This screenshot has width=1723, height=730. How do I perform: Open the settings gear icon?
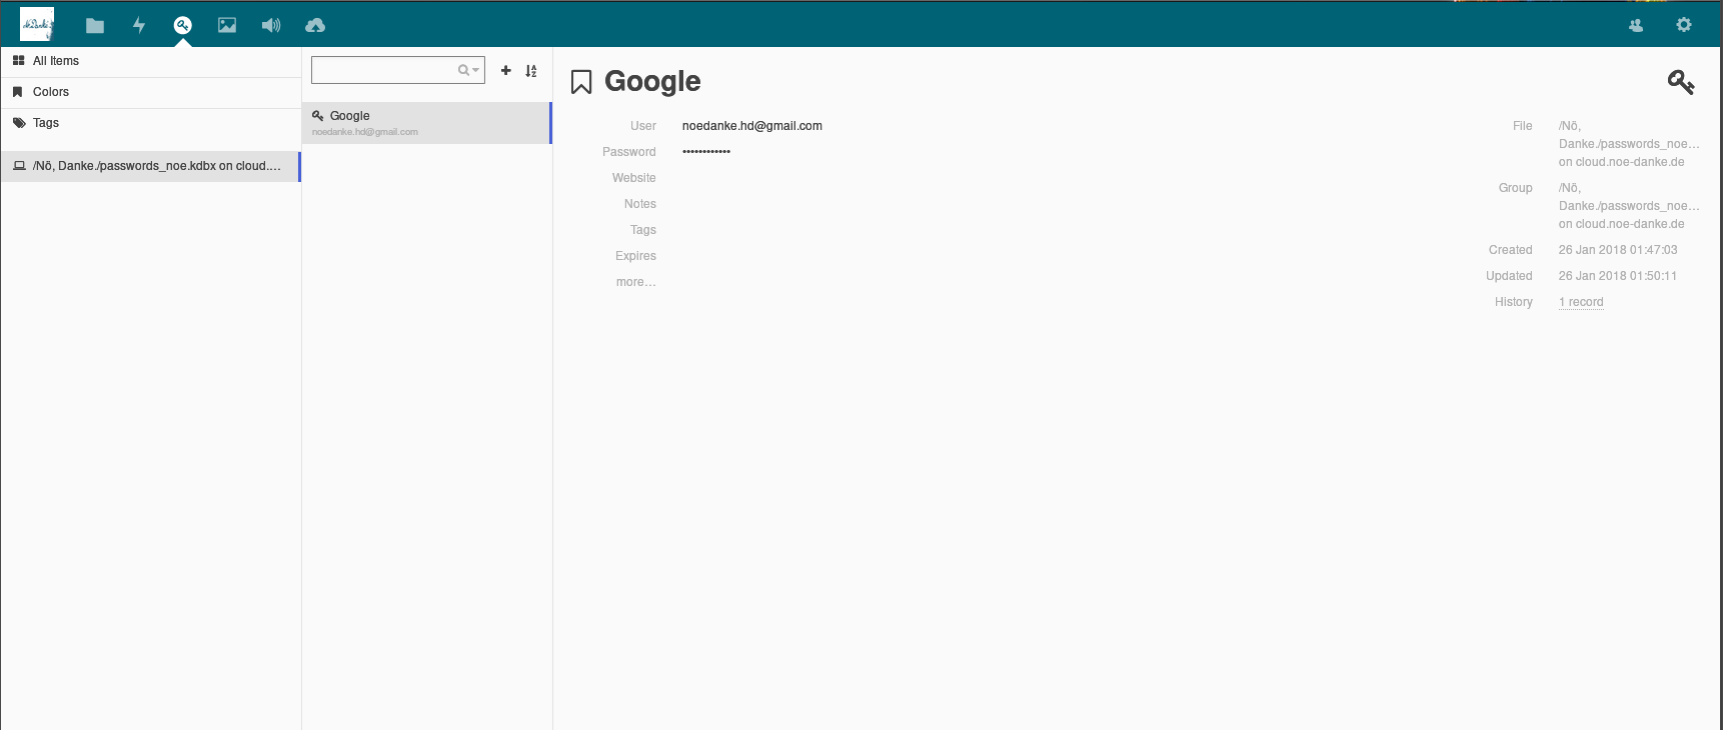click(x=1684, y=26)
